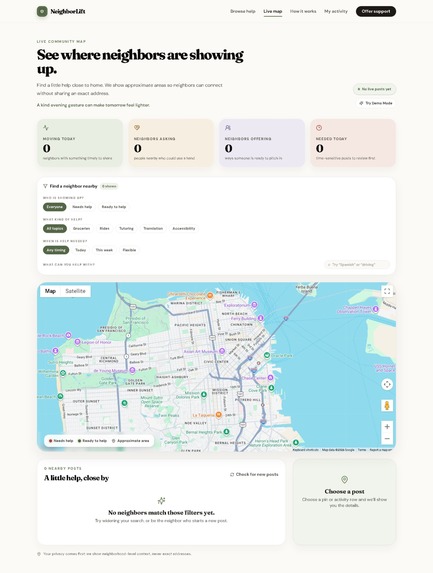Click the map camera controls icon
Image resolution: width=433 pixels, height=573 pixels.
click(387, 384)
